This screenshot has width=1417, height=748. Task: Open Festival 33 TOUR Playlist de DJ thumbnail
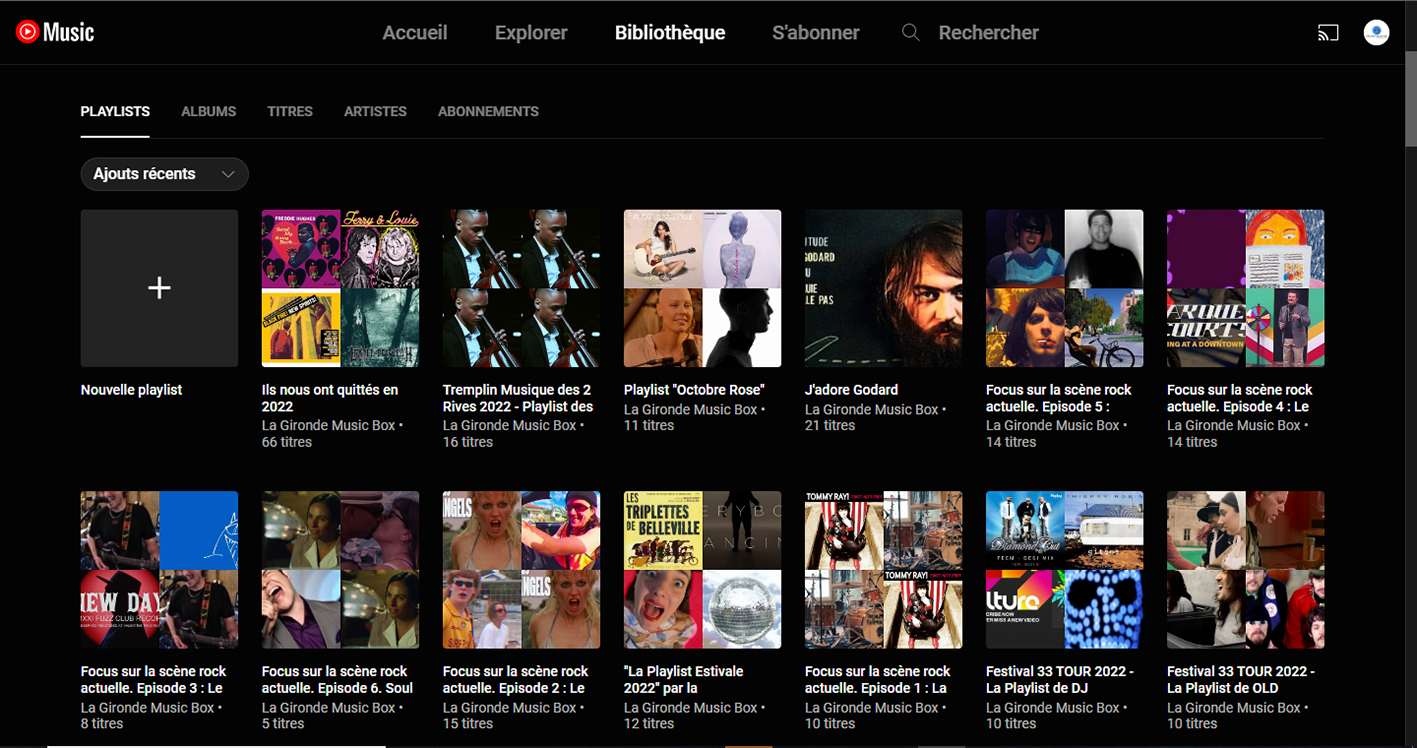[1064, 570]
